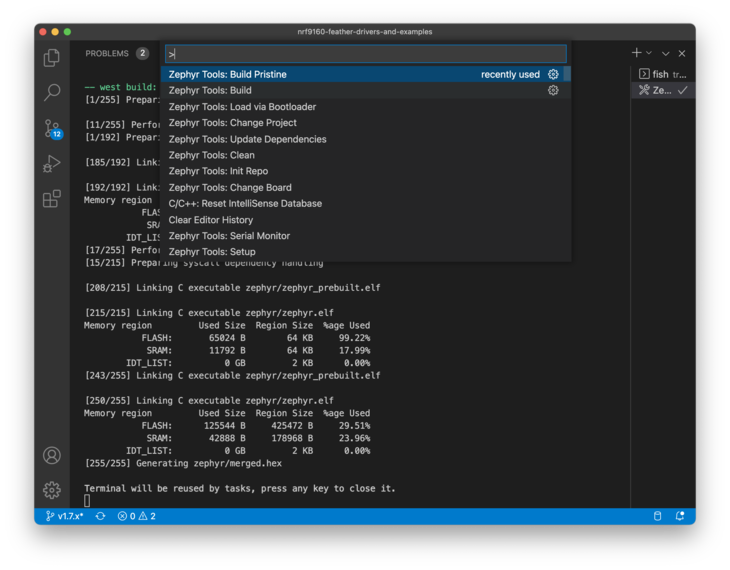Open Source Control with 12 changes
Viewport: 730px width, 570px height.
[53, 128]
